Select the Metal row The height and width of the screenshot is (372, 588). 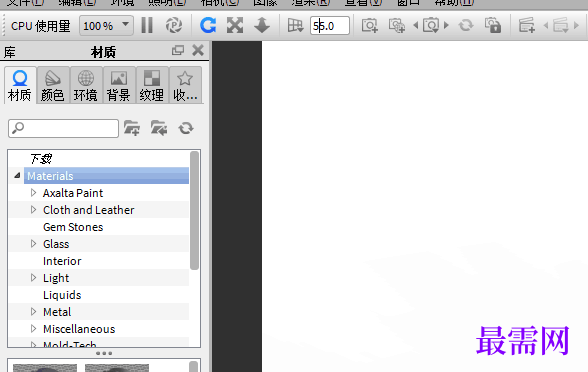(x=57, y=312)
